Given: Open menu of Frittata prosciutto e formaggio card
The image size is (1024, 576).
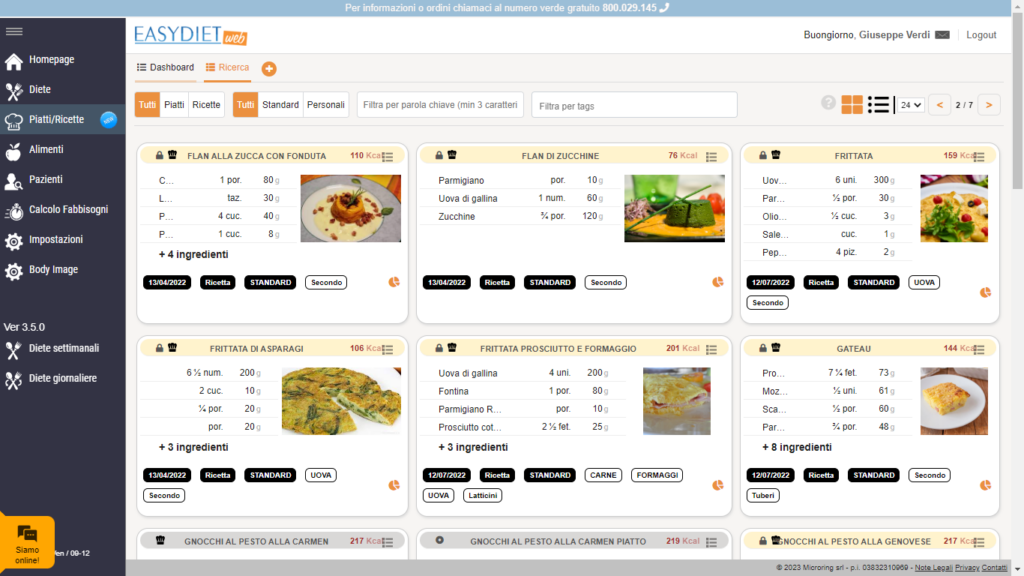Looking at the screenshot, I should pyautogui.click(x=712, y=349).
